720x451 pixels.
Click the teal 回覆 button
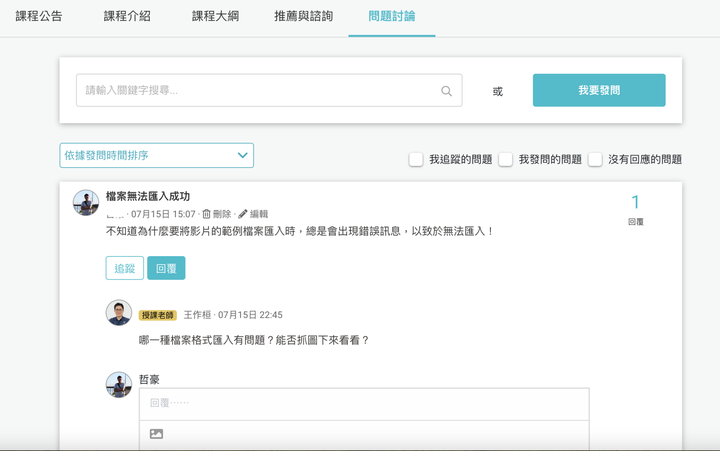click(x=166, y=268)
